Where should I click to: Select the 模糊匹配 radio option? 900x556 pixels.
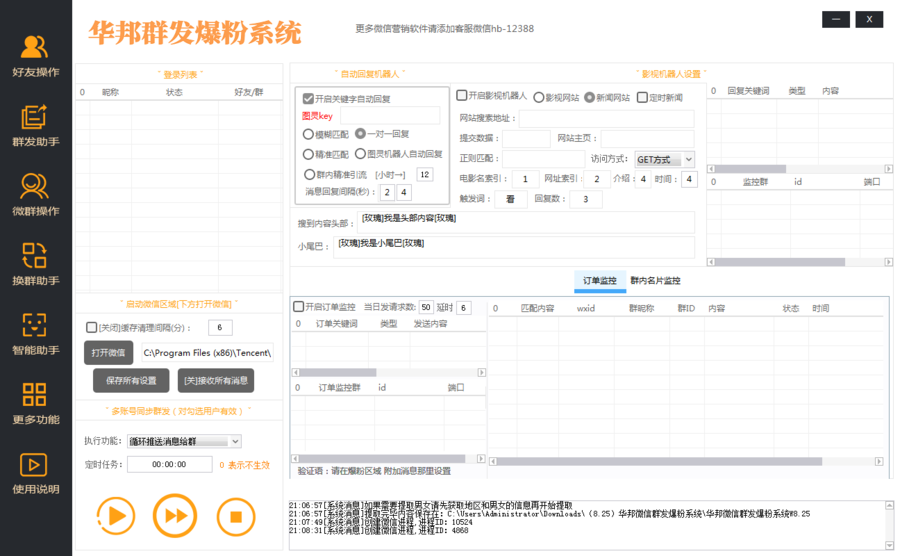[x=308, y=134]
